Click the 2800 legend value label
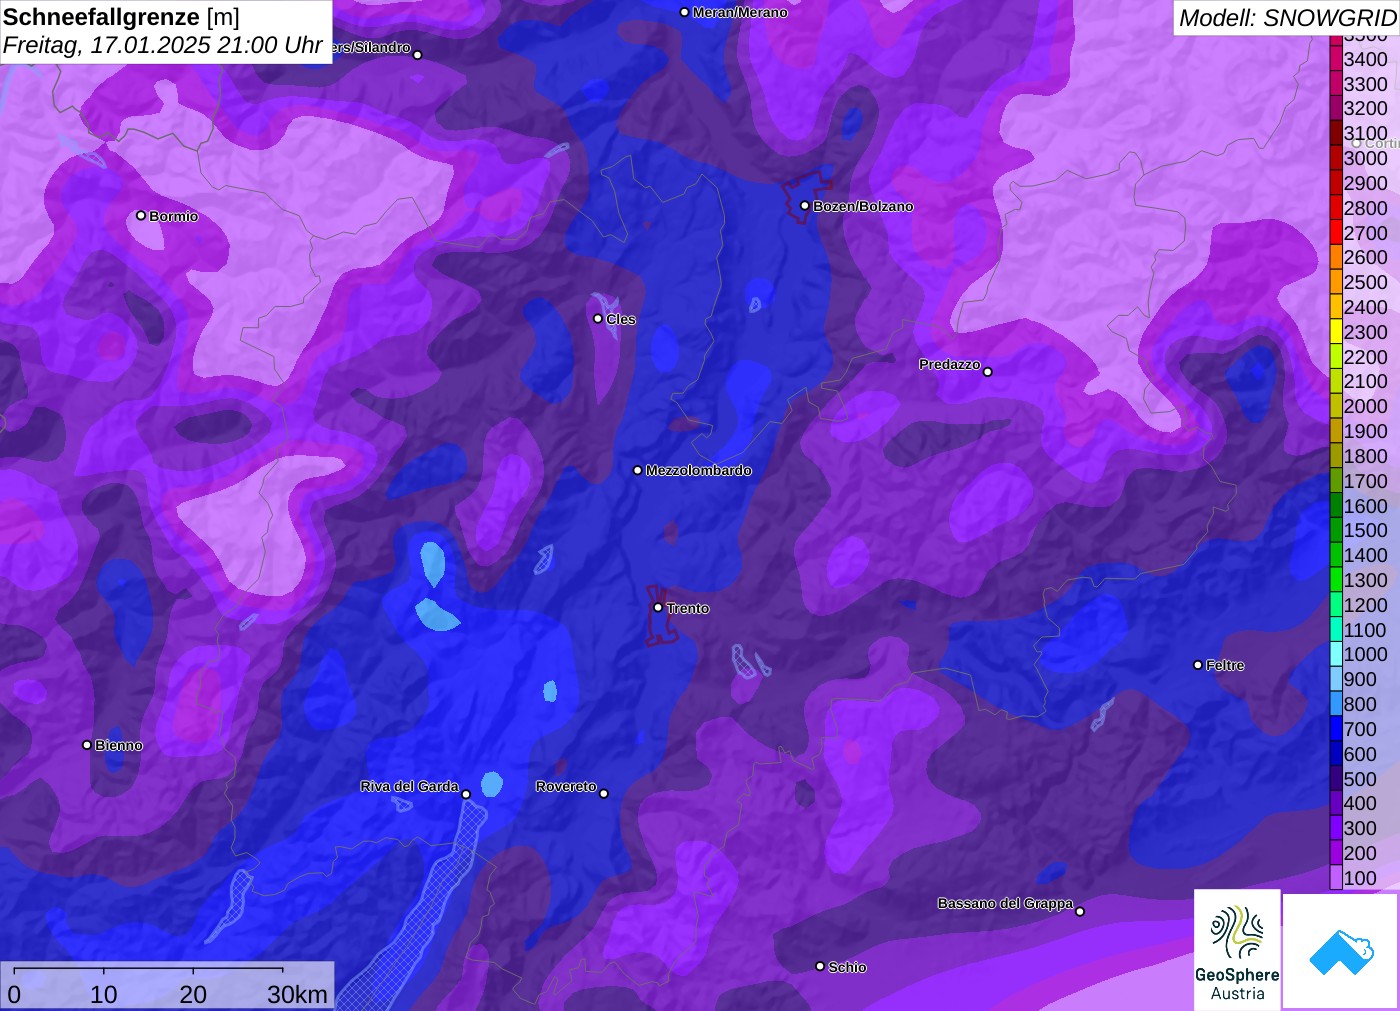Viewport: 1400px width, 1011px height. coord(1366,208)
